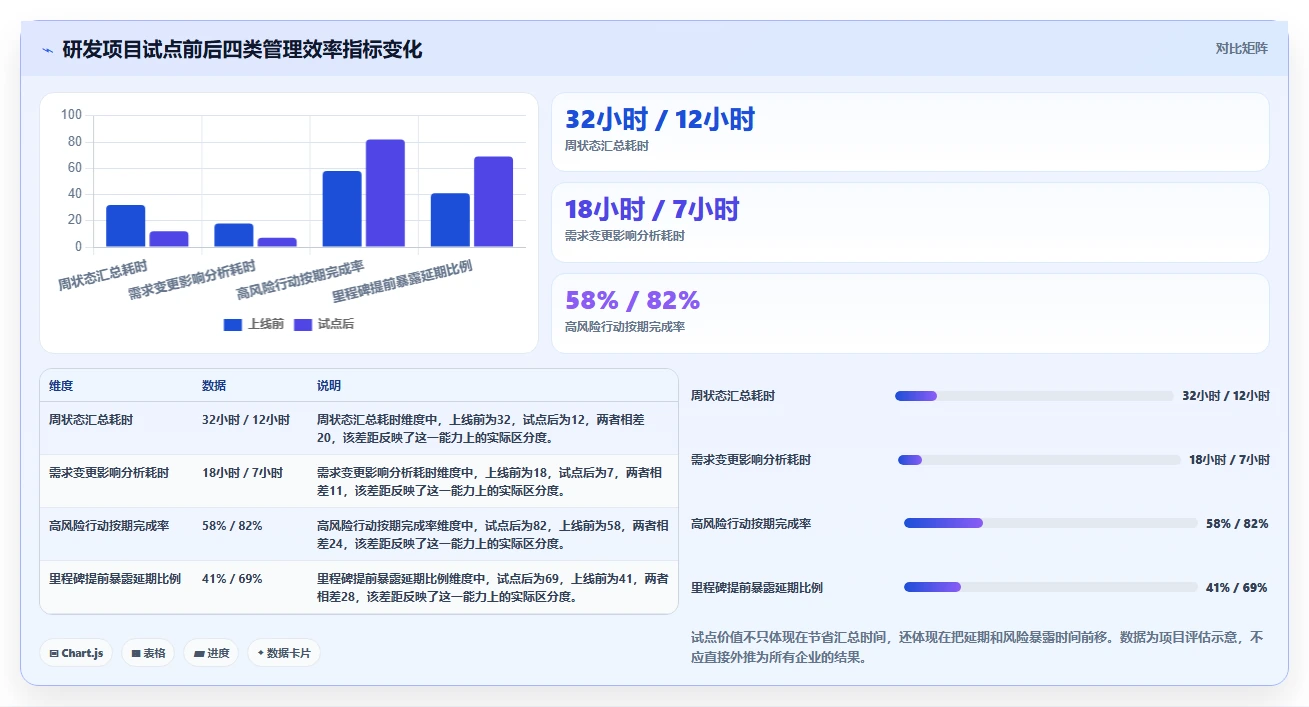Click the 上线前 bar for 需求变更影响分析耗时

(x=234, y=235)
